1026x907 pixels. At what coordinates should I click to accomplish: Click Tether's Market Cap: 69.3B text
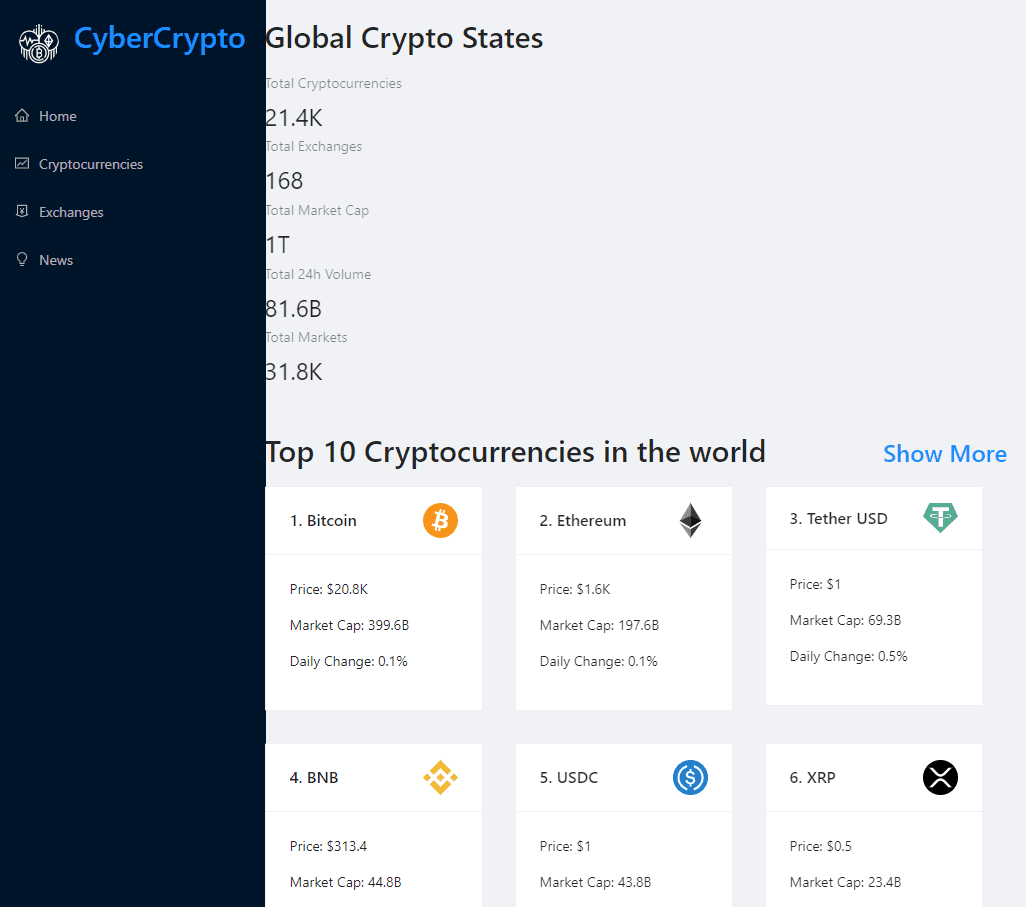tap(845, 620)
